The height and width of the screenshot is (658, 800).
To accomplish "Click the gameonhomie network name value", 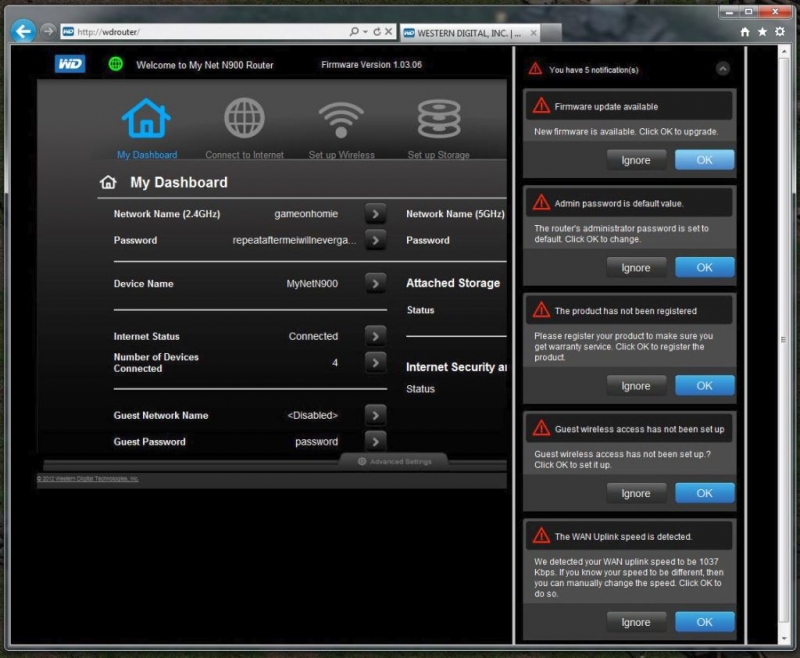I will point(306,214).
